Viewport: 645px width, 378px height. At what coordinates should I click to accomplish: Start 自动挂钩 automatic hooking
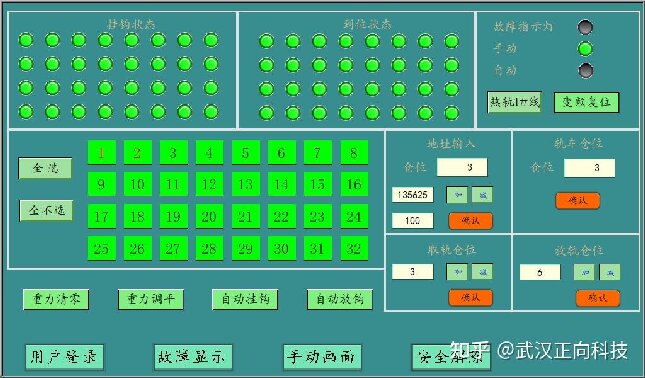click(245, 299)
